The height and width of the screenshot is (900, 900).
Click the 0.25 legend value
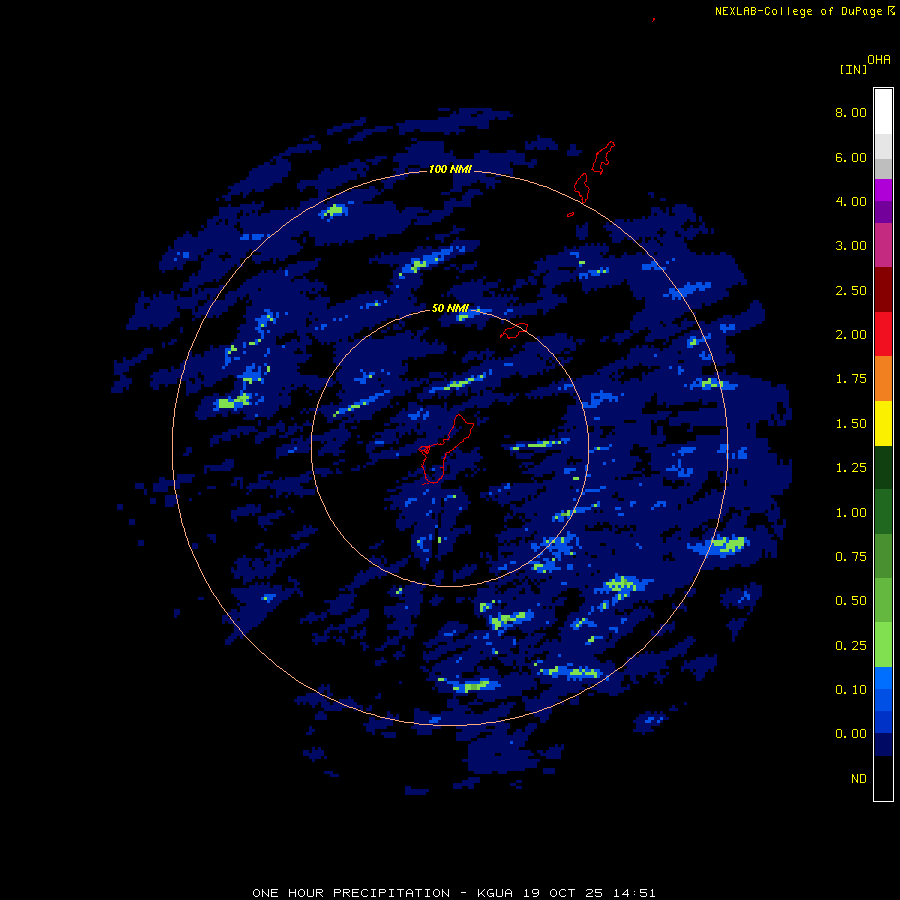851,646
